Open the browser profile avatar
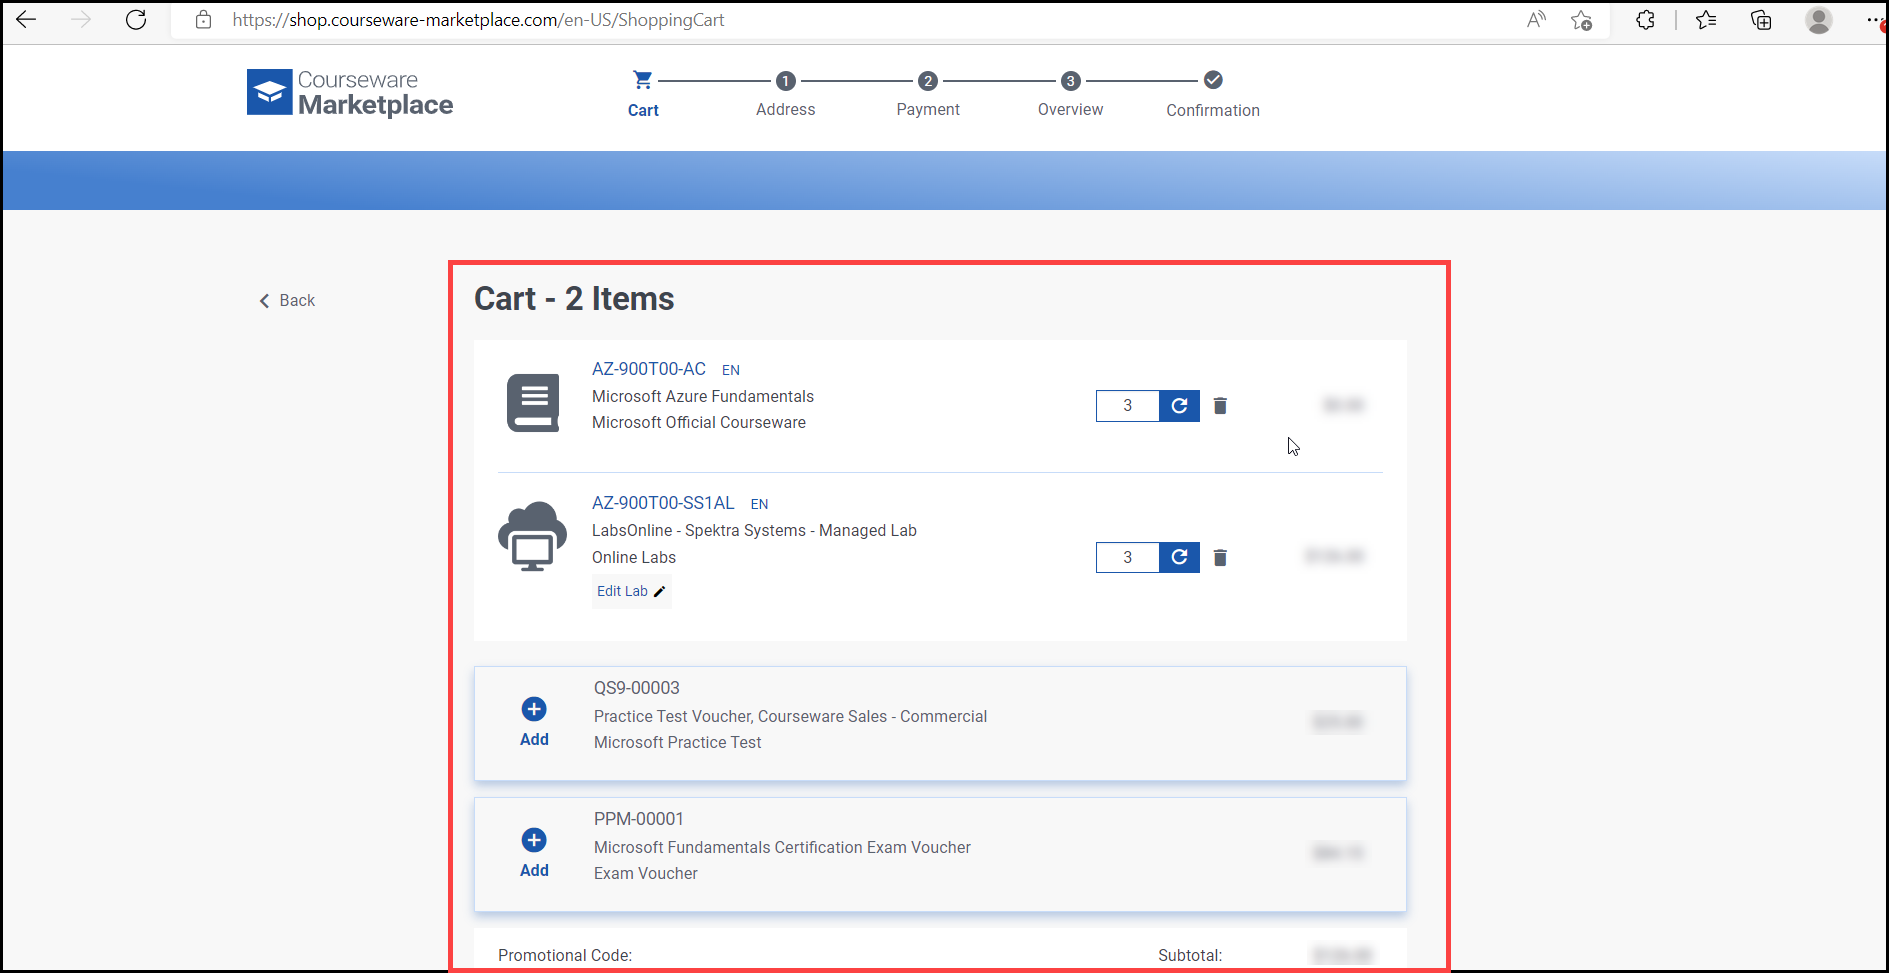1889x973 pixels. [x=1819, y=19]
